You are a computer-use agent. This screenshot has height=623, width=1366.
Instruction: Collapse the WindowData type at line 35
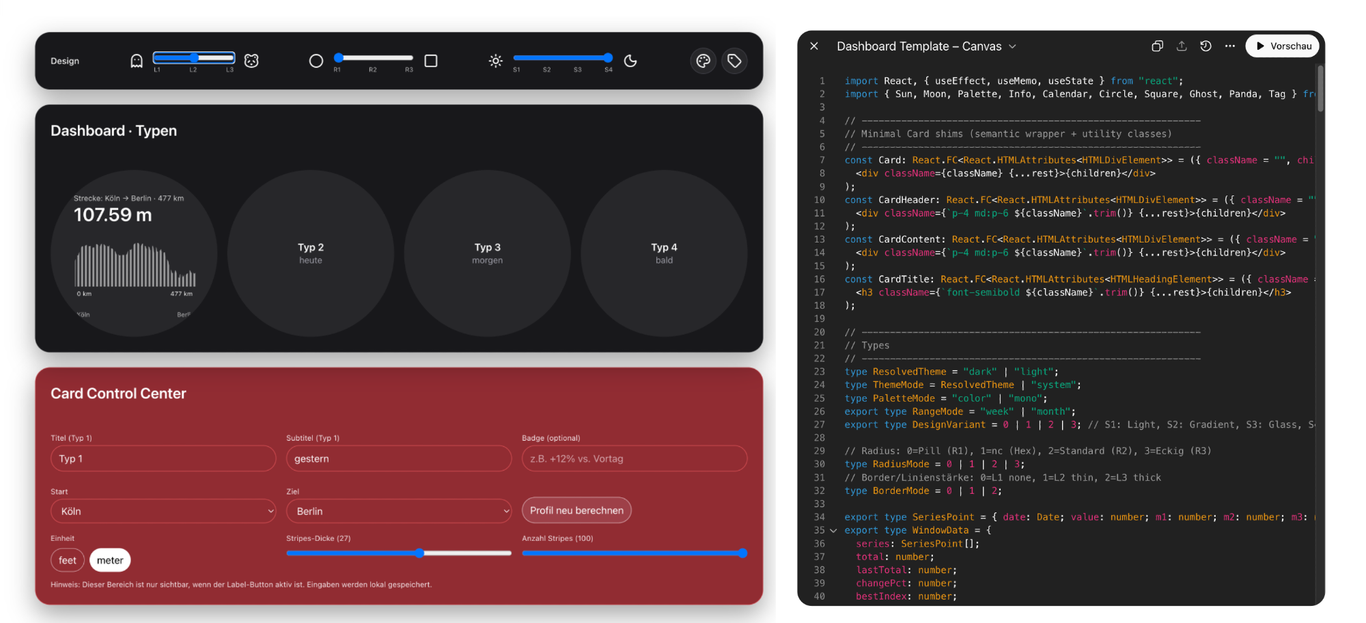click(833, 531)
